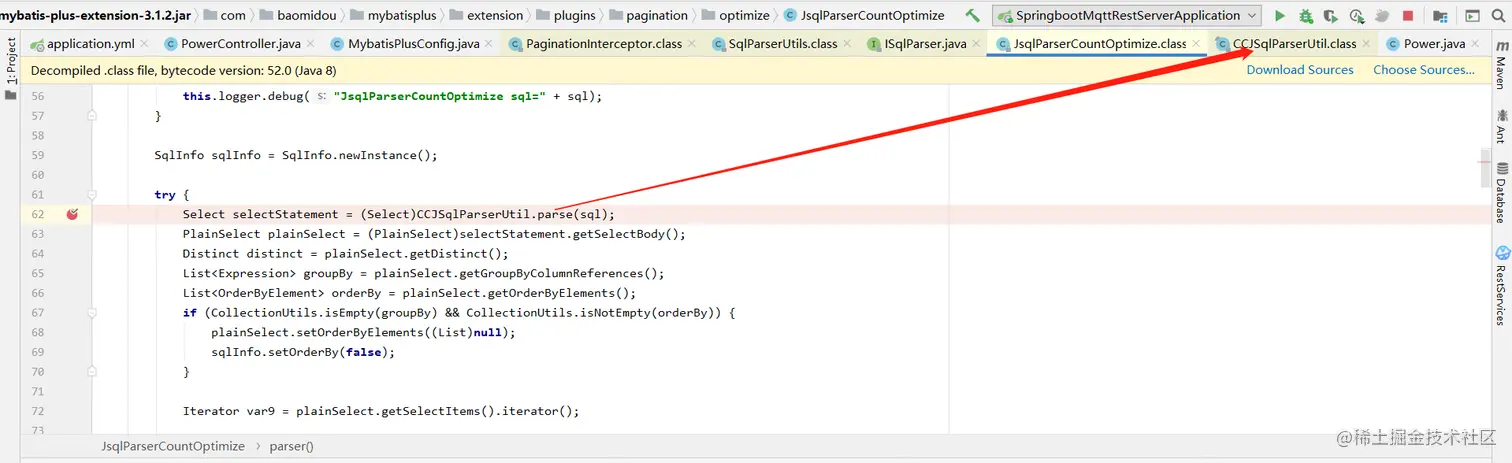Remove breakpoint on line 62
This screenshot has height=463, width=1512.
click(72, 214)
